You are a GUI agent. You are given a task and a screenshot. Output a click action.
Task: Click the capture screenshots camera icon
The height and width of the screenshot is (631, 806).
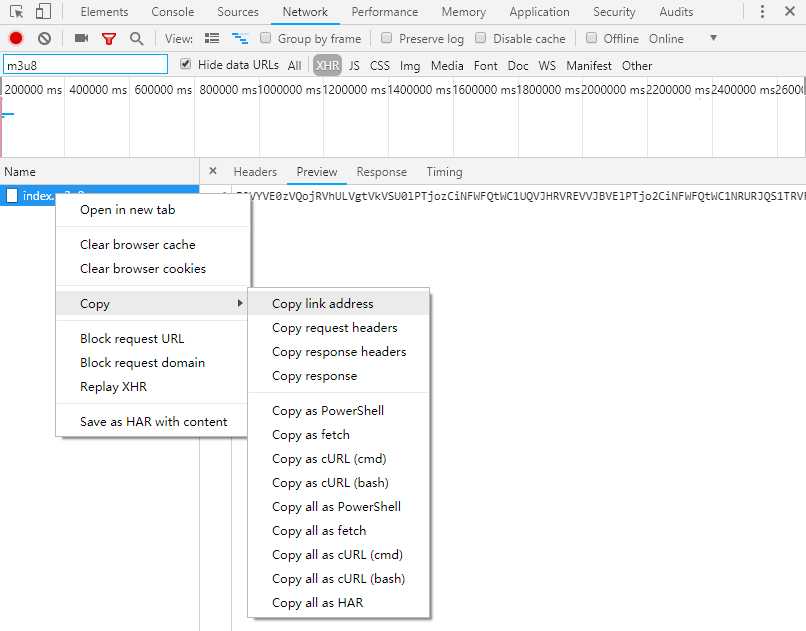pos(81,38)
